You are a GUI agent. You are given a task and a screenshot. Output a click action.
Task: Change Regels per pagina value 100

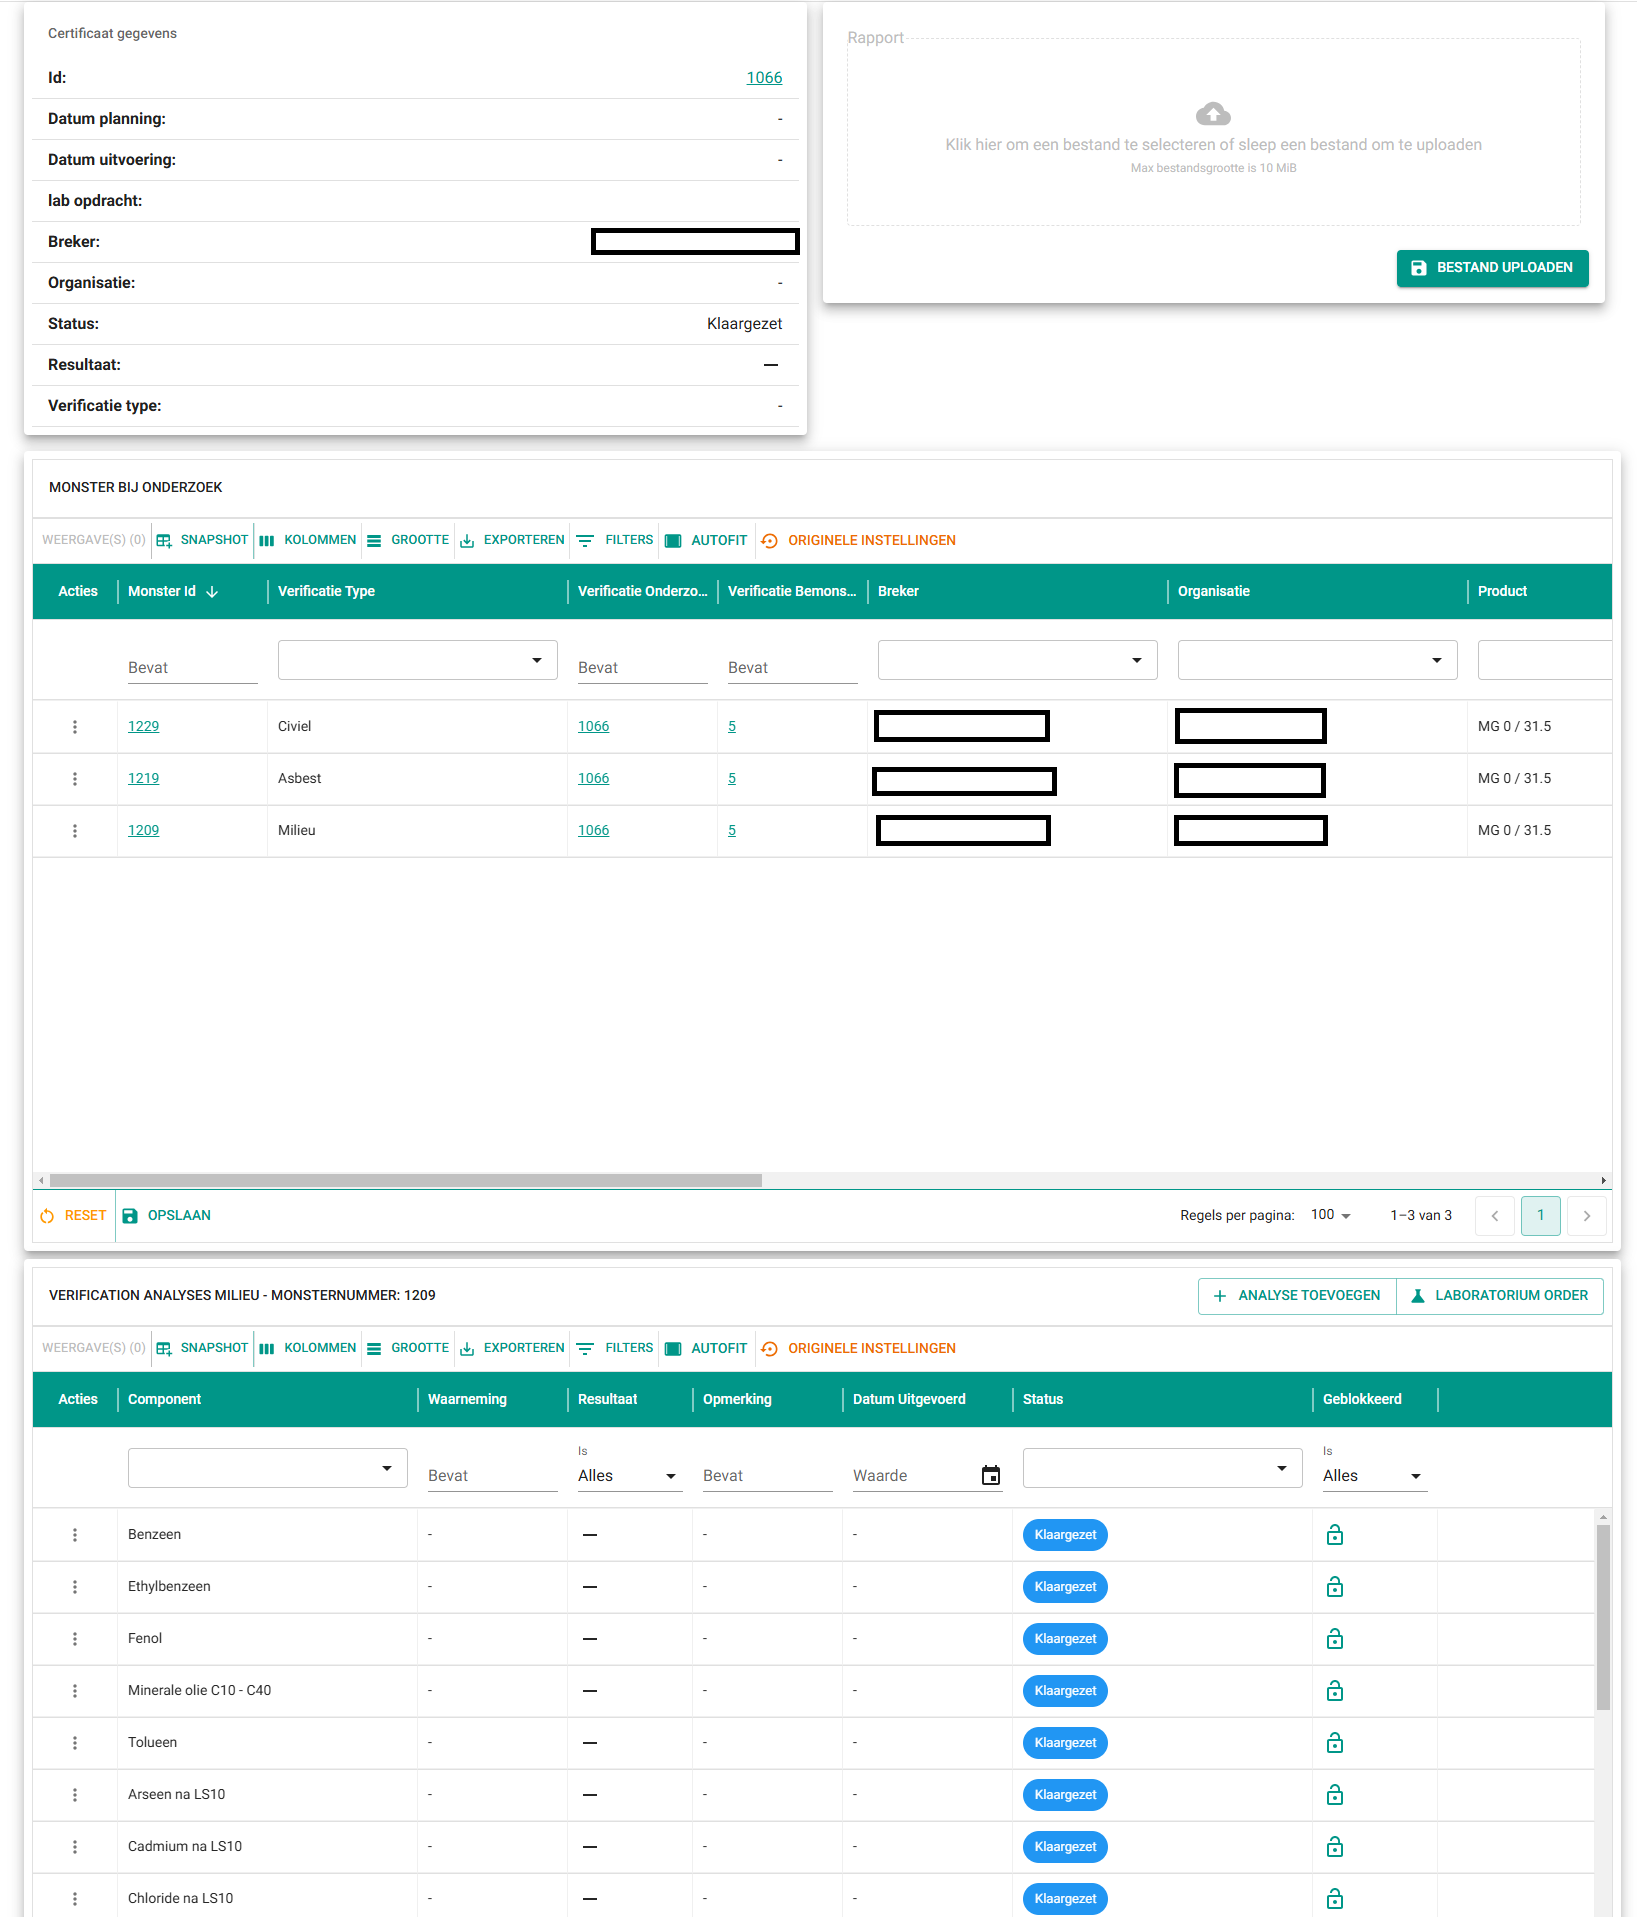click(x=1331, y=1215)
